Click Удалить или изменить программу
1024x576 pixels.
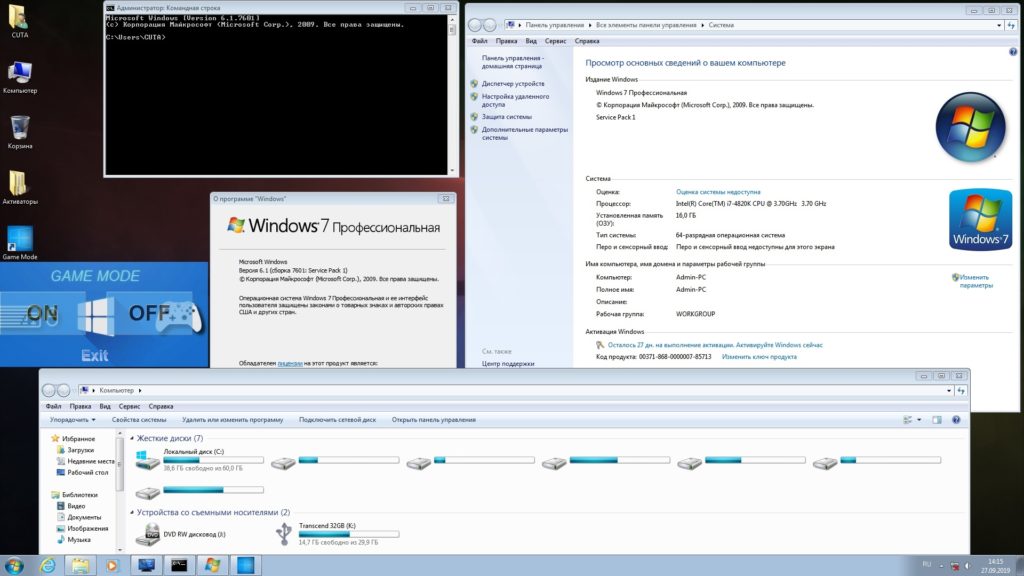pos(232,420)
